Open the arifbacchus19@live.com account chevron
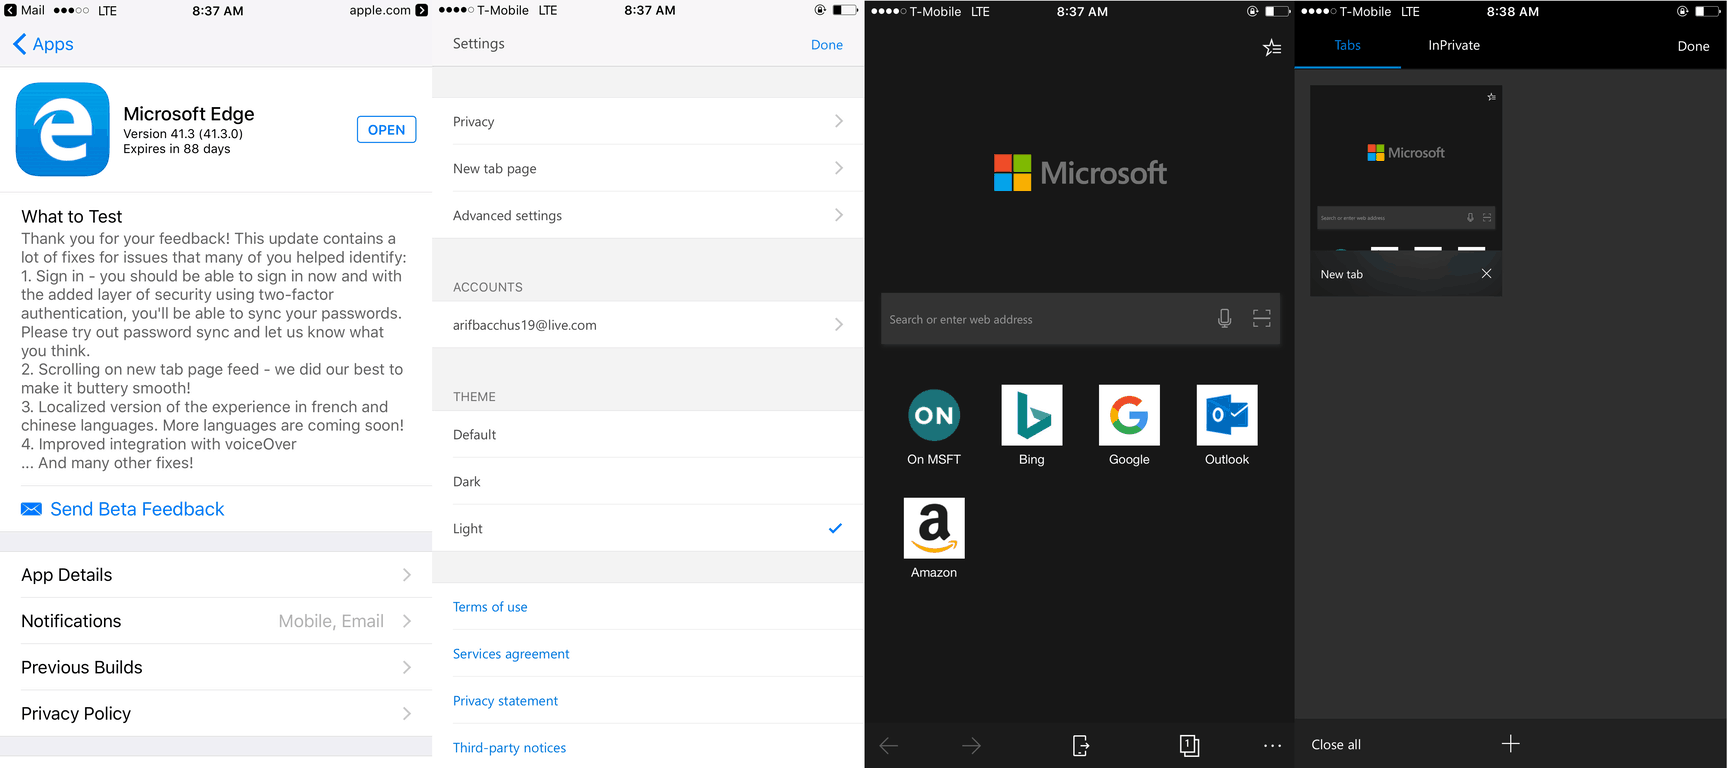Viewport: 1727px width, 768px height. click(839, 325)
